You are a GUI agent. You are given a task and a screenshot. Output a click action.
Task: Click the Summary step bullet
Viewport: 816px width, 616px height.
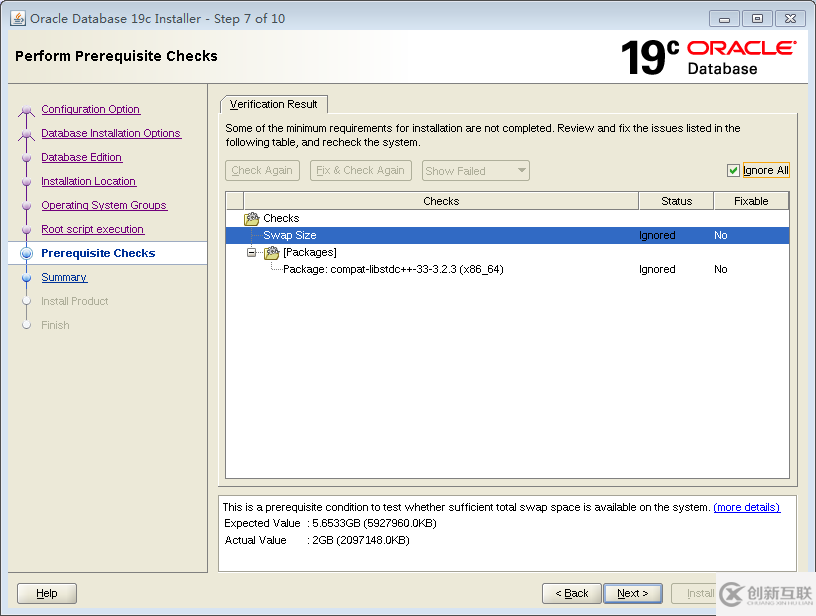[27, 278]
